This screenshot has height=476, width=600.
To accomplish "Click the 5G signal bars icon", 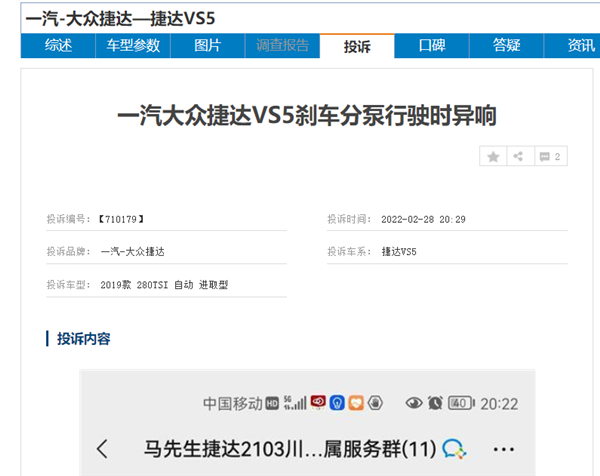I will [x=295, y=403].
